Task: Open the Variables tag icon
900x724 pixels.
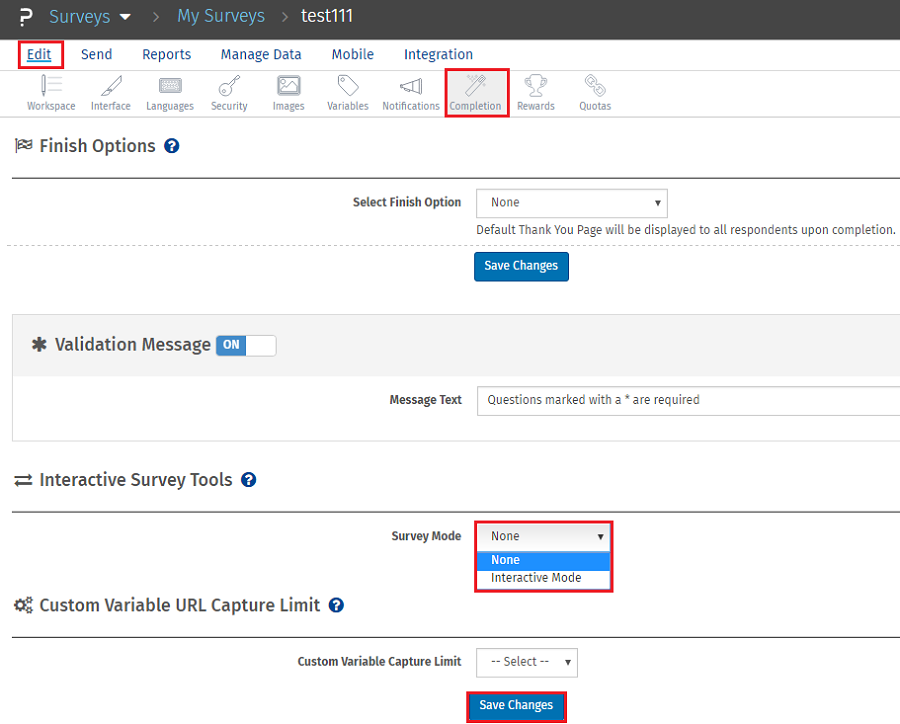Action: (348, 93)
